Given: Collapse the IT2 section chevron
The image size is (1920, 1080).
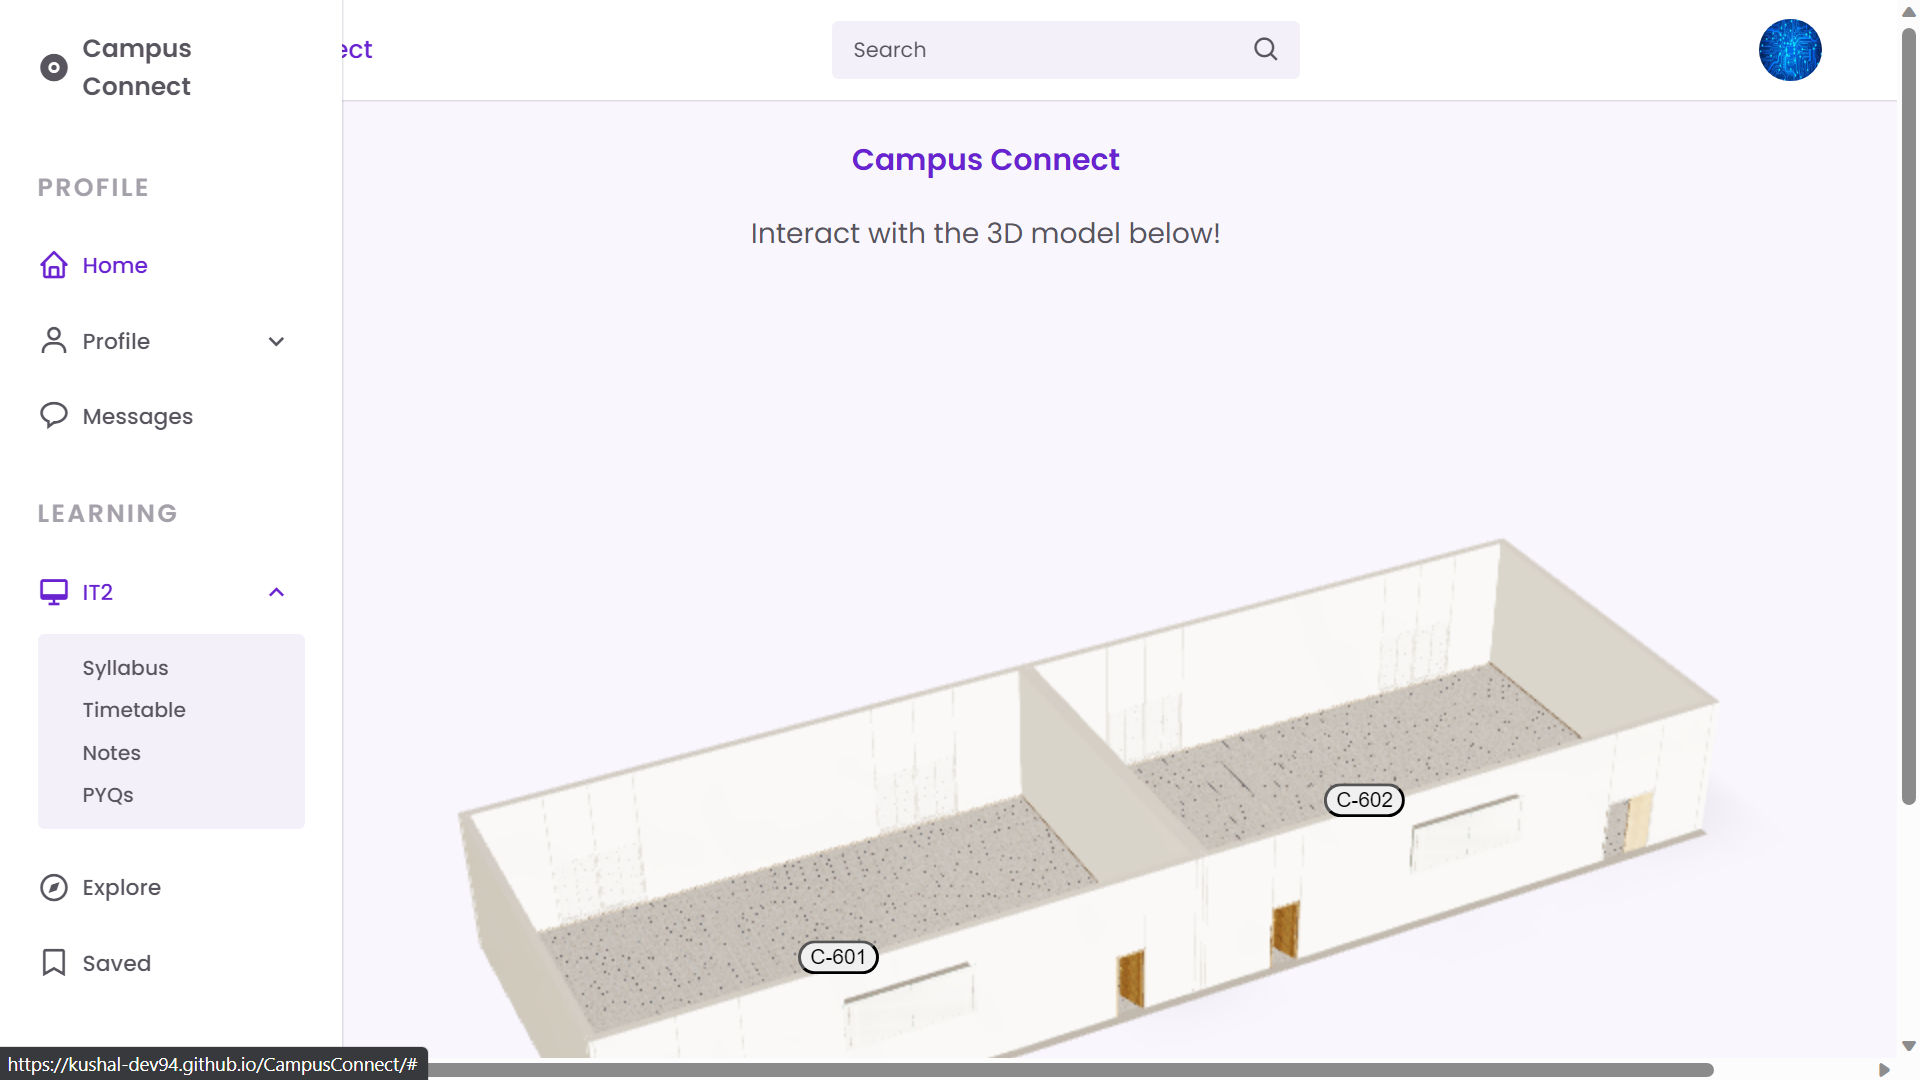Looking at the screenshot, I should (x=276, y=592).
